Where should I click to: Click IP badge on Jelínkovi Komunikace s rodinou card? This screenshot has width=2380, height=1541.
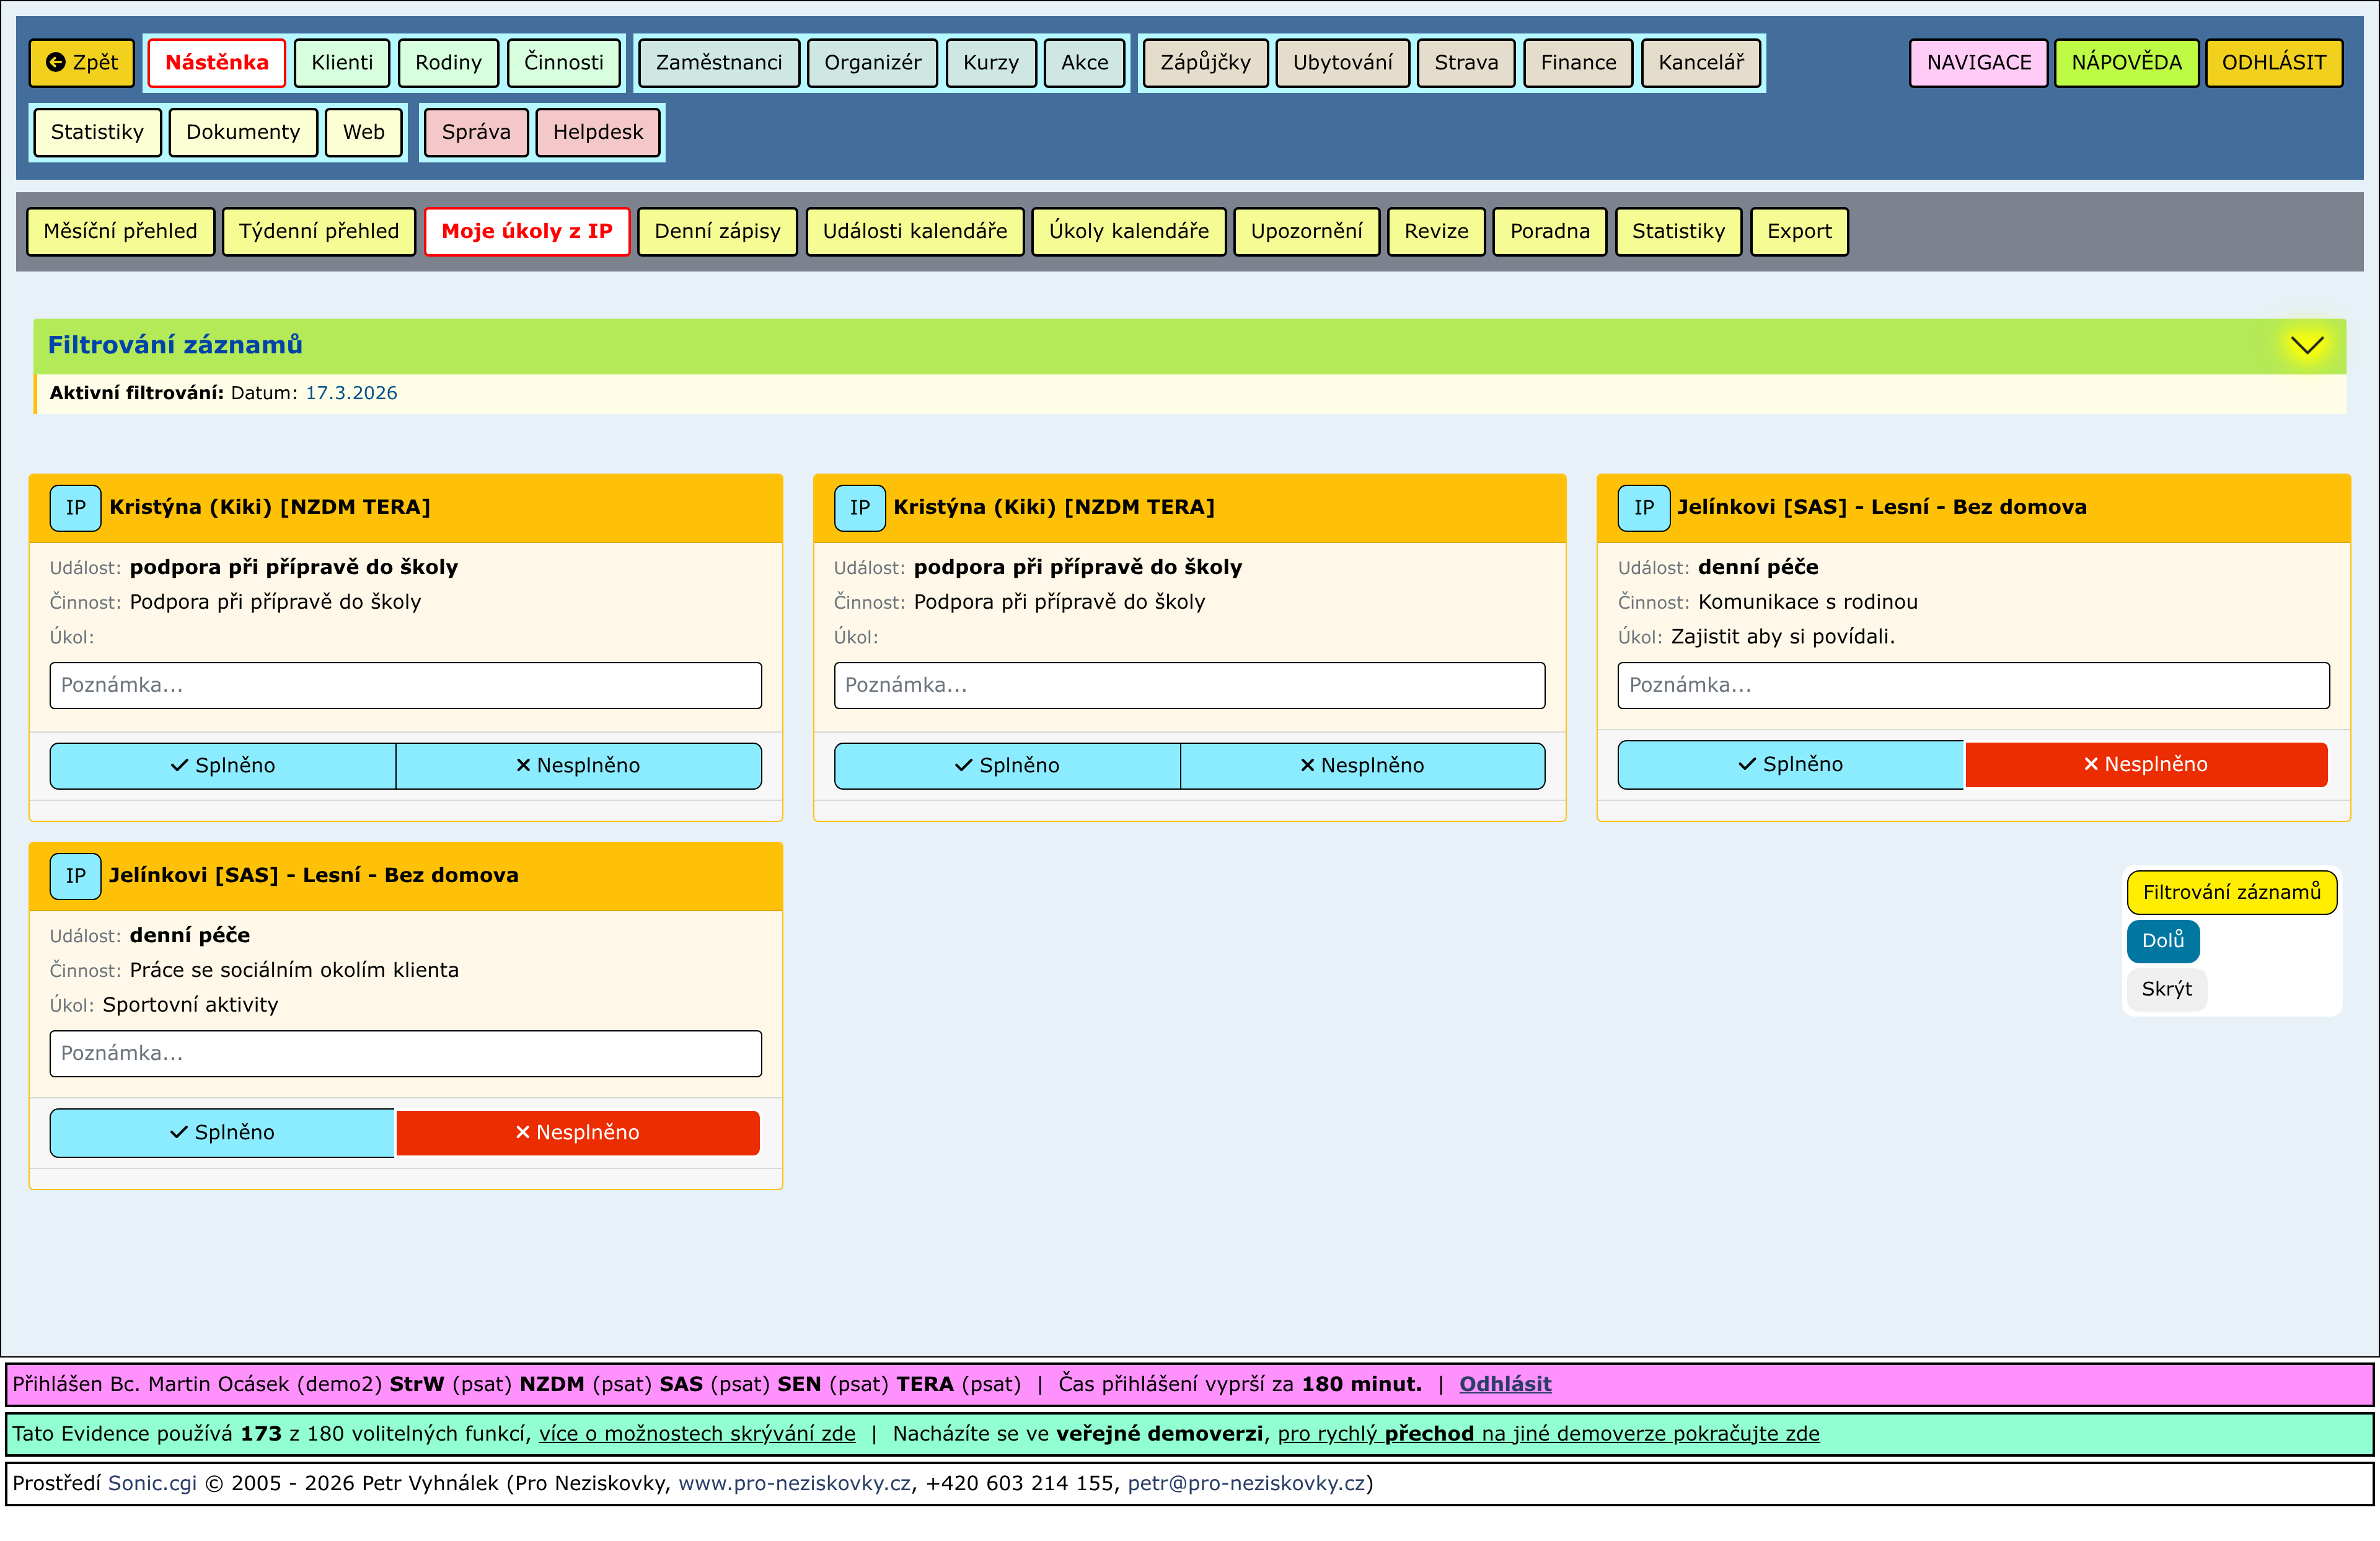point(1643,507)
